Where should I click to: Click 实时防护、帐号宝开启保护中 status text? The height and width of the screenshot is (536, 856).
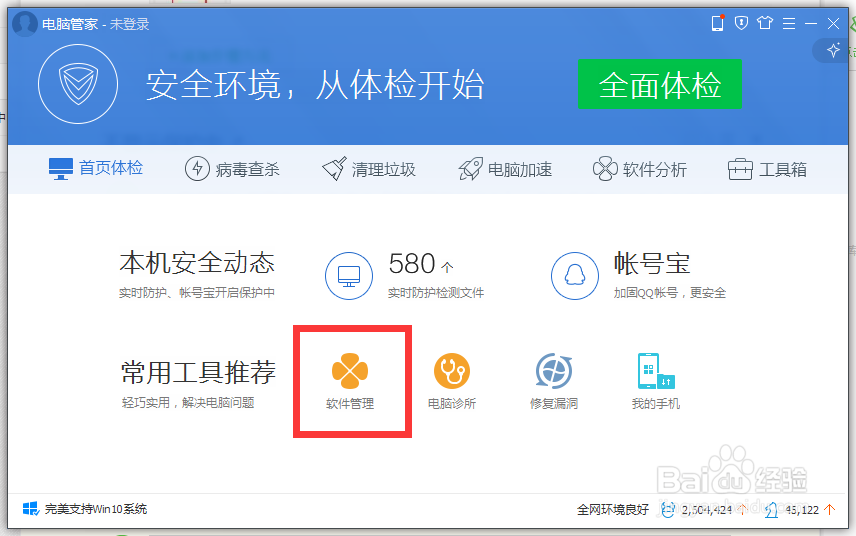pyautogui.click(x=197, y=293)
